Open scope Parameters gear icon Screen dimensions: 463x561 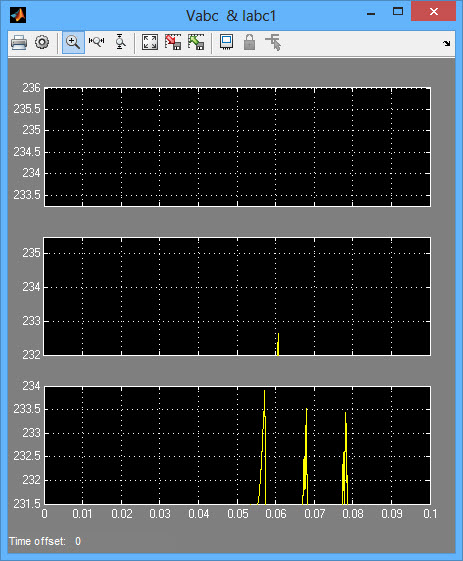coord(42,43)
